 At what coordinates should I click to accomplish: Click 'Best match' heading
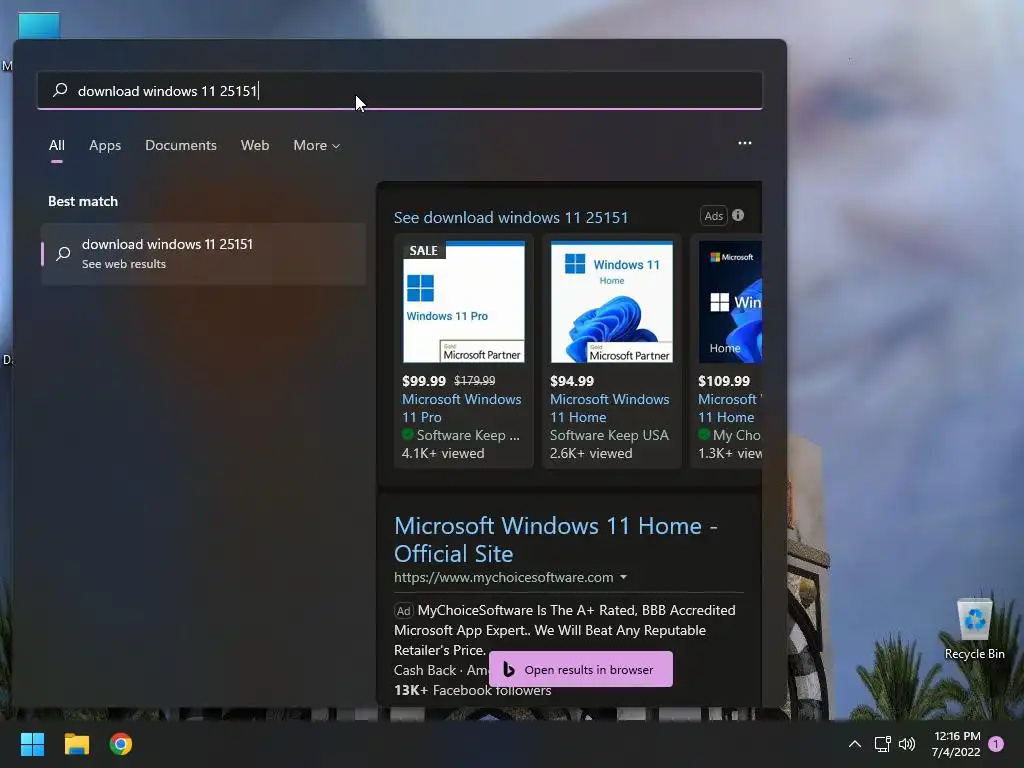[83, 201]
